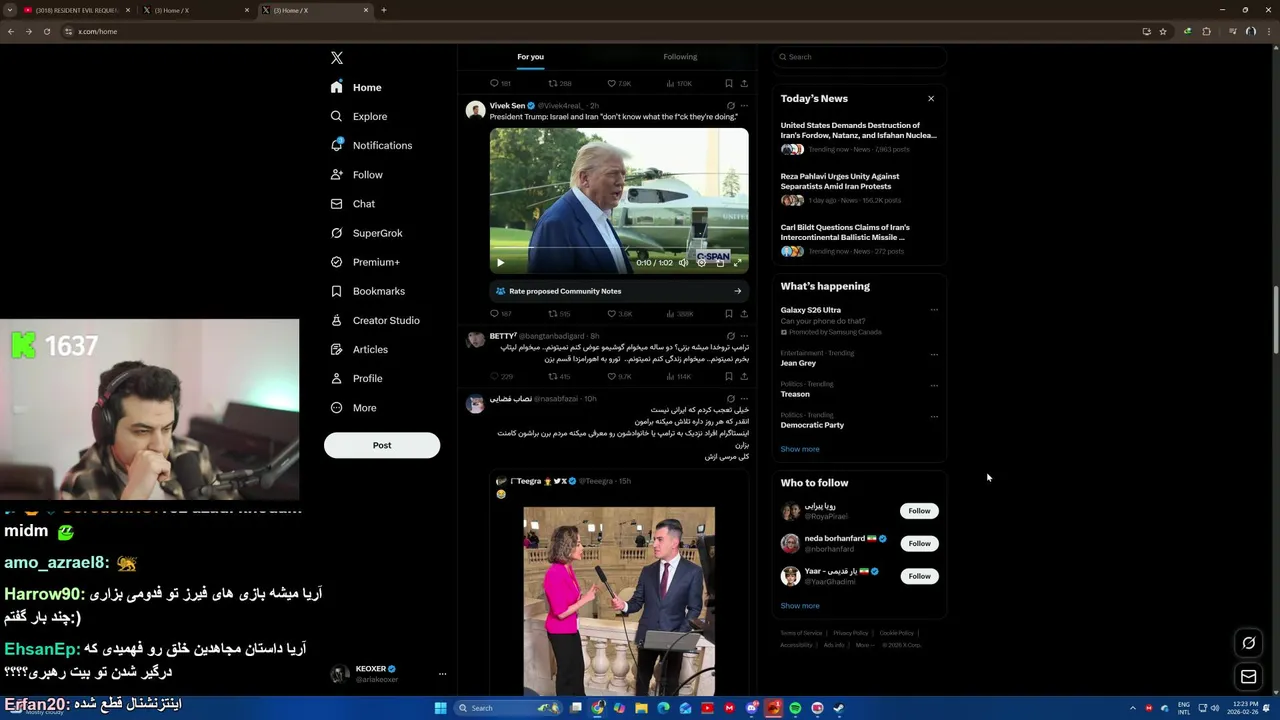Open options for Treason trend
This screenshot has height=720, width=1280.
click(x=934, y=385)
